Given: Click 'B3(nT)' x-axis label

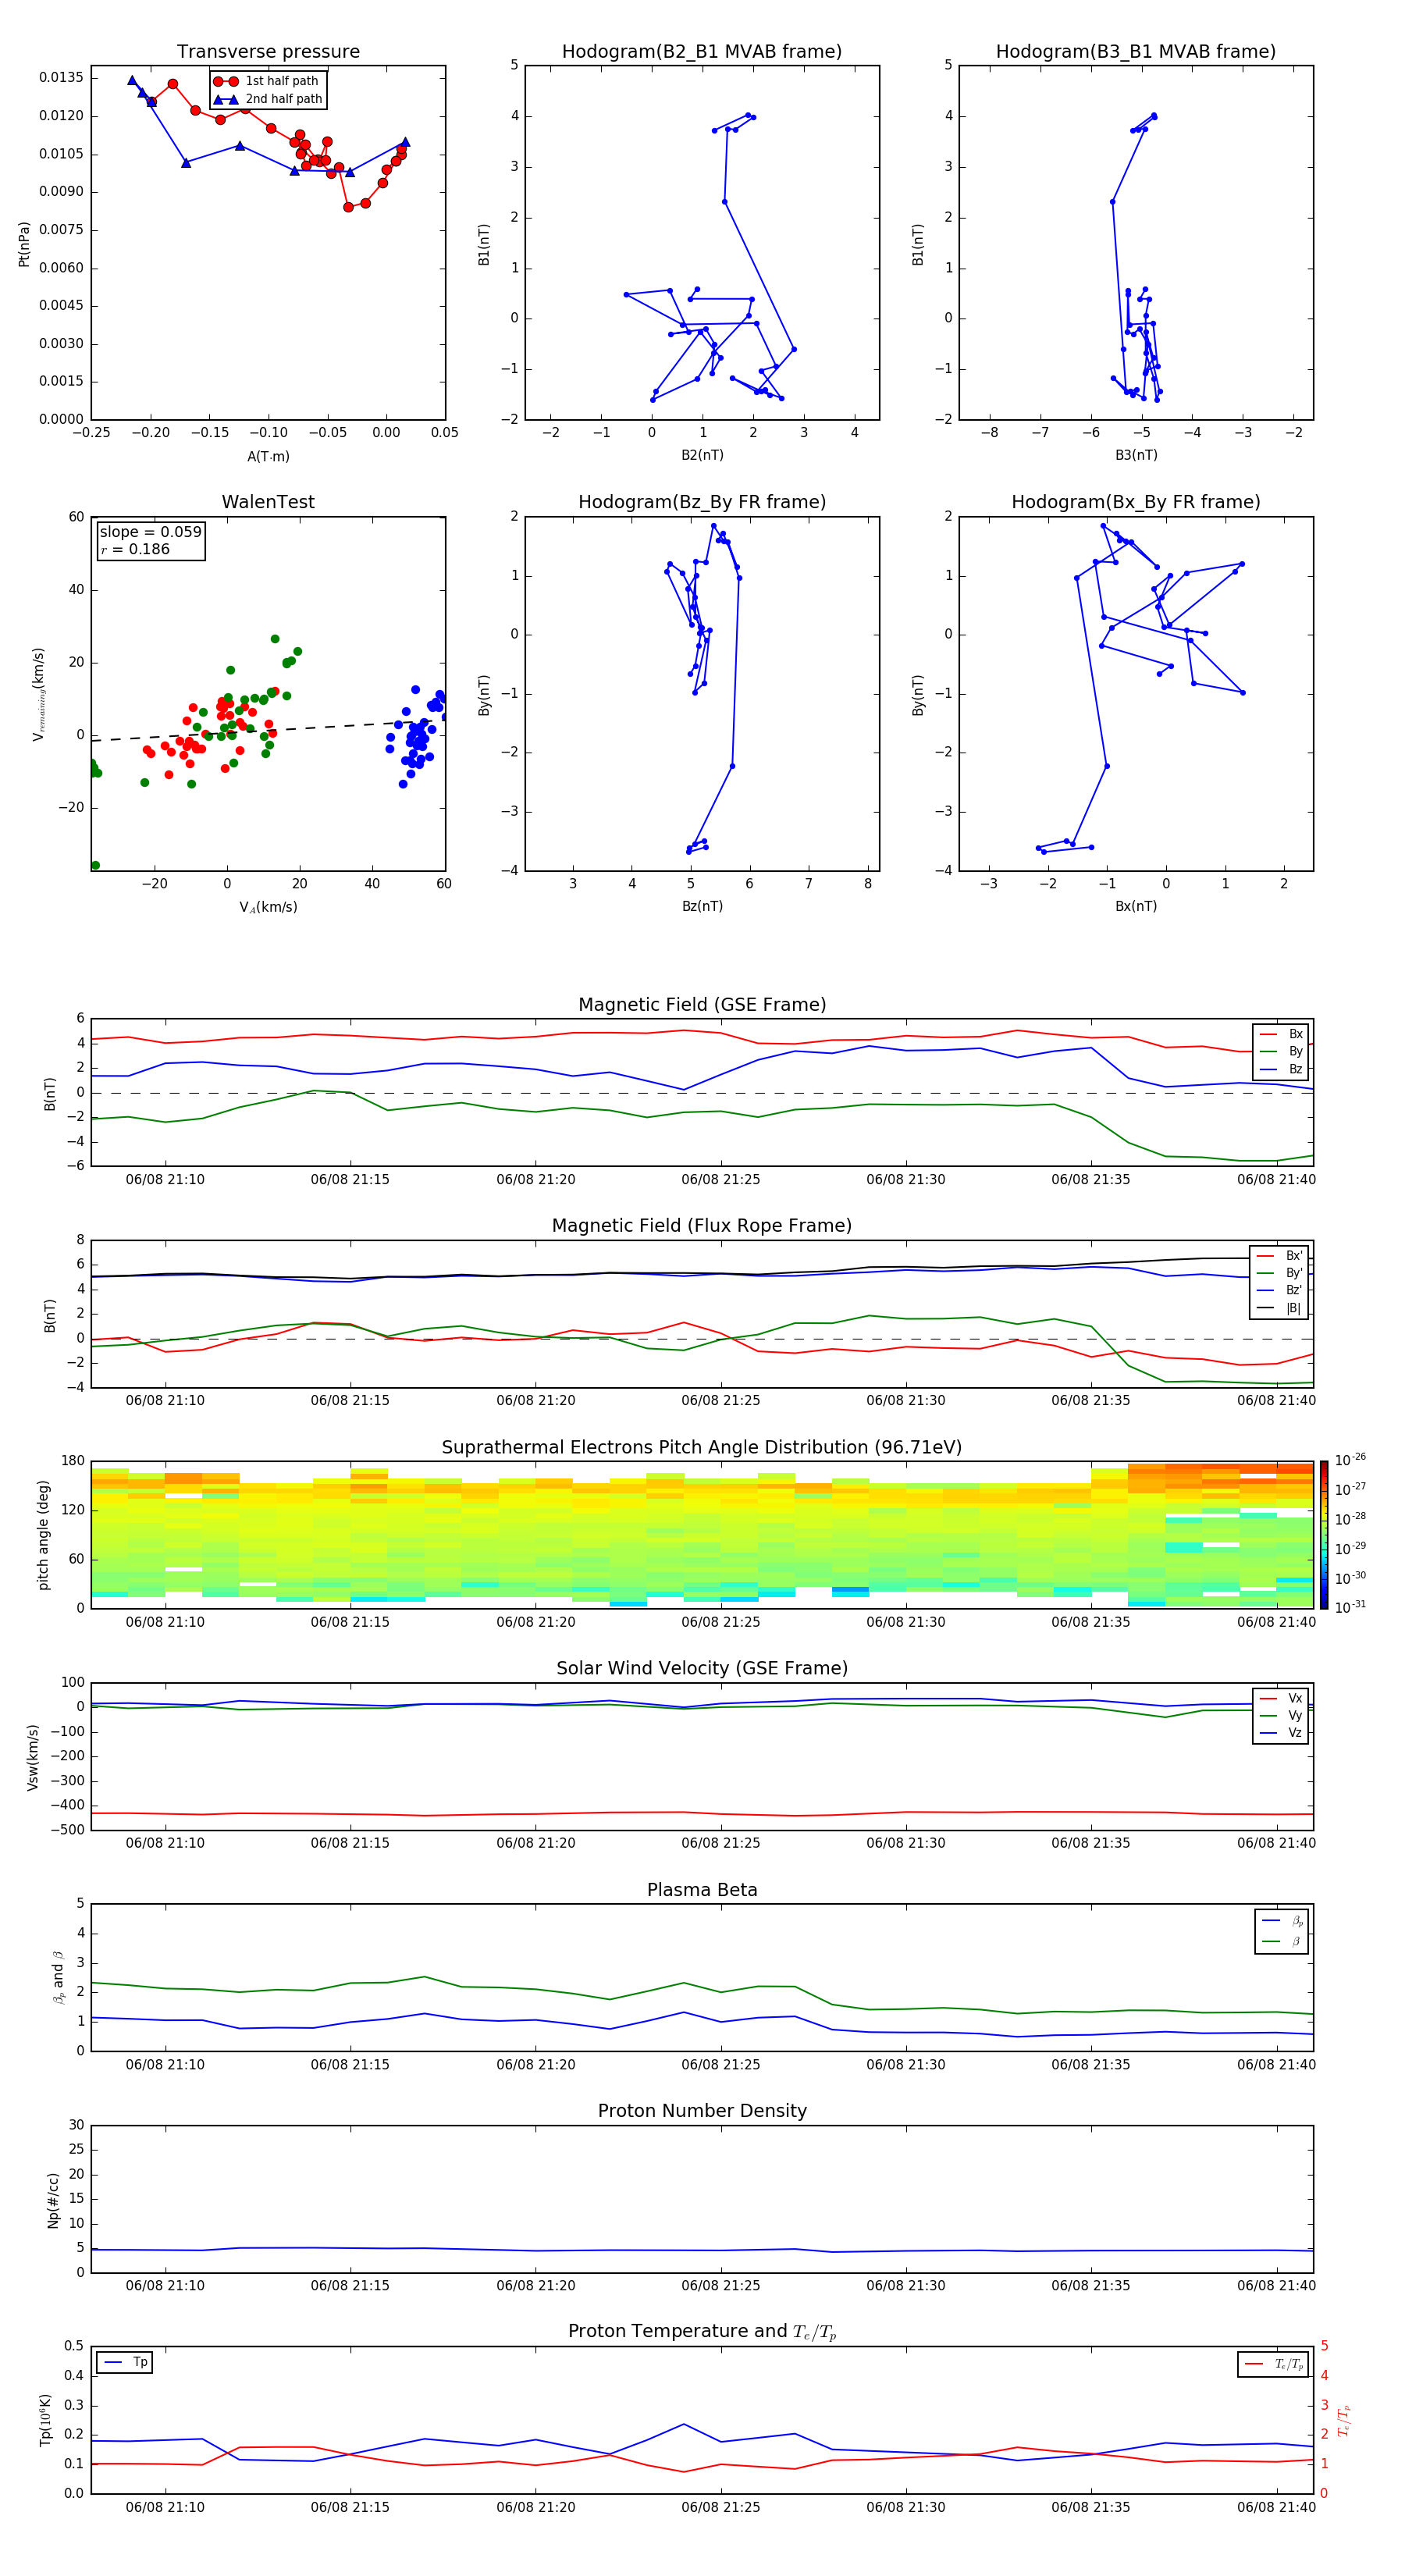Looking at the screenshot, I should coord(1136,455).
